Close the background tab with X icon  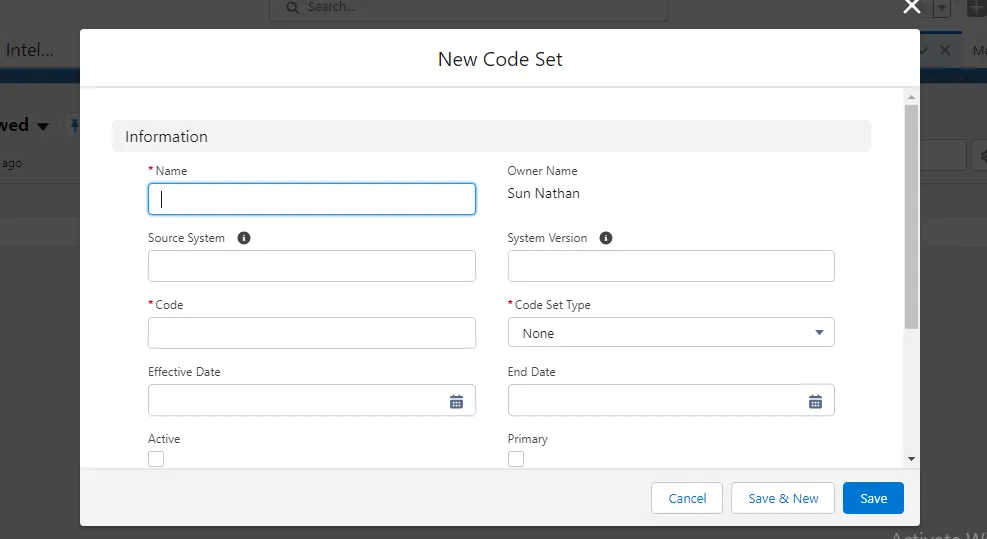point(945,50)
